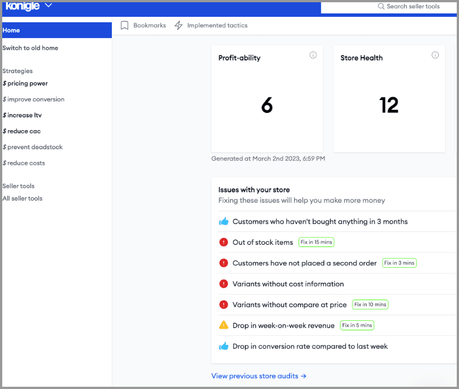Screen dimensions: 459x389
Task: Click Fix in 15 mins badge
Action: tap(316, 242)
